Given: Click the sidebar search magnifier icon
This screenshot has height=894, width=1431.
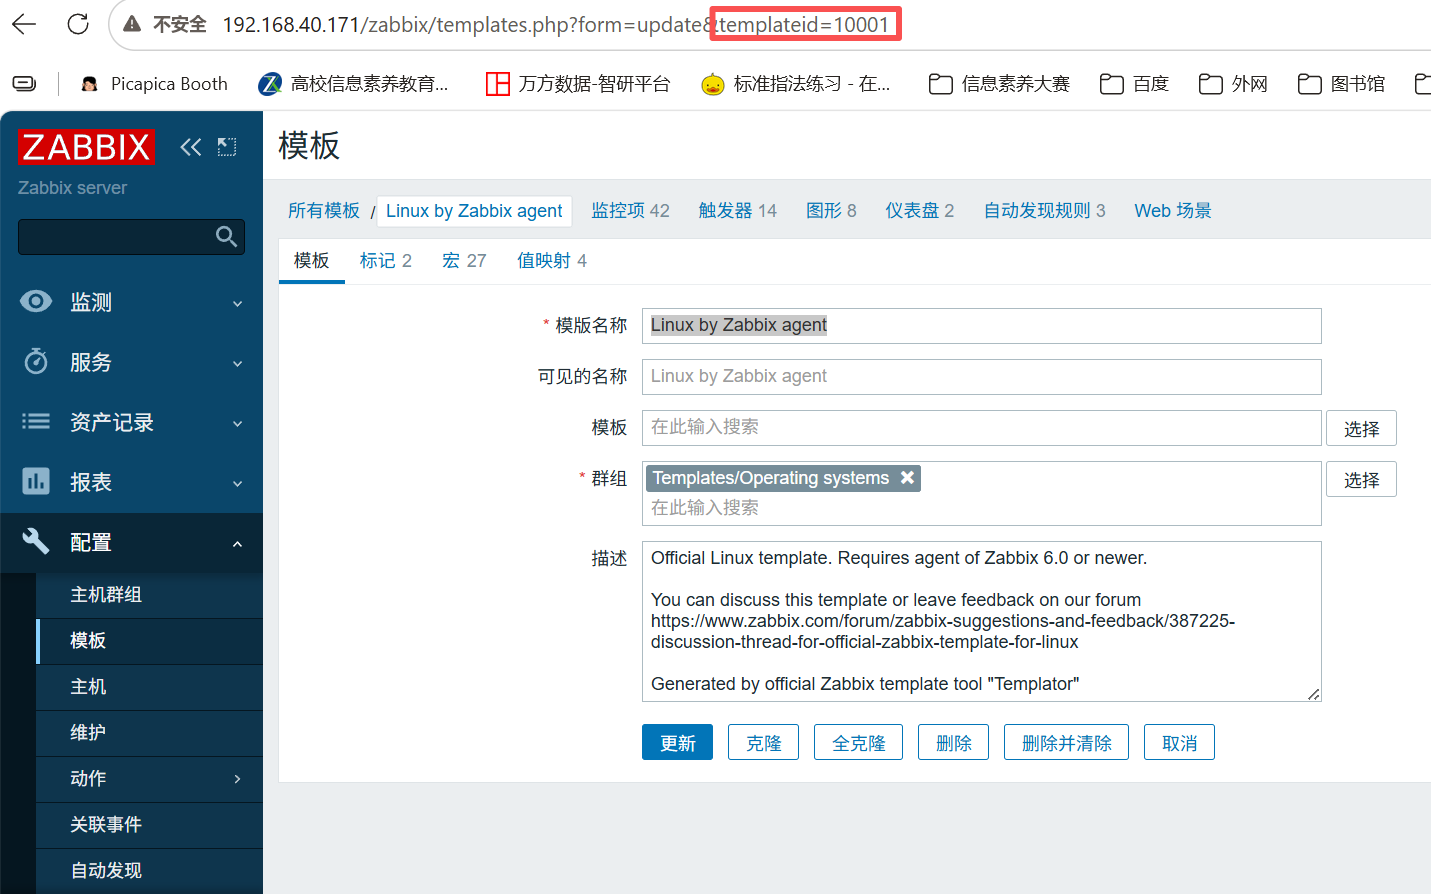Looking at the screenshot, I should tap(227, 237).
